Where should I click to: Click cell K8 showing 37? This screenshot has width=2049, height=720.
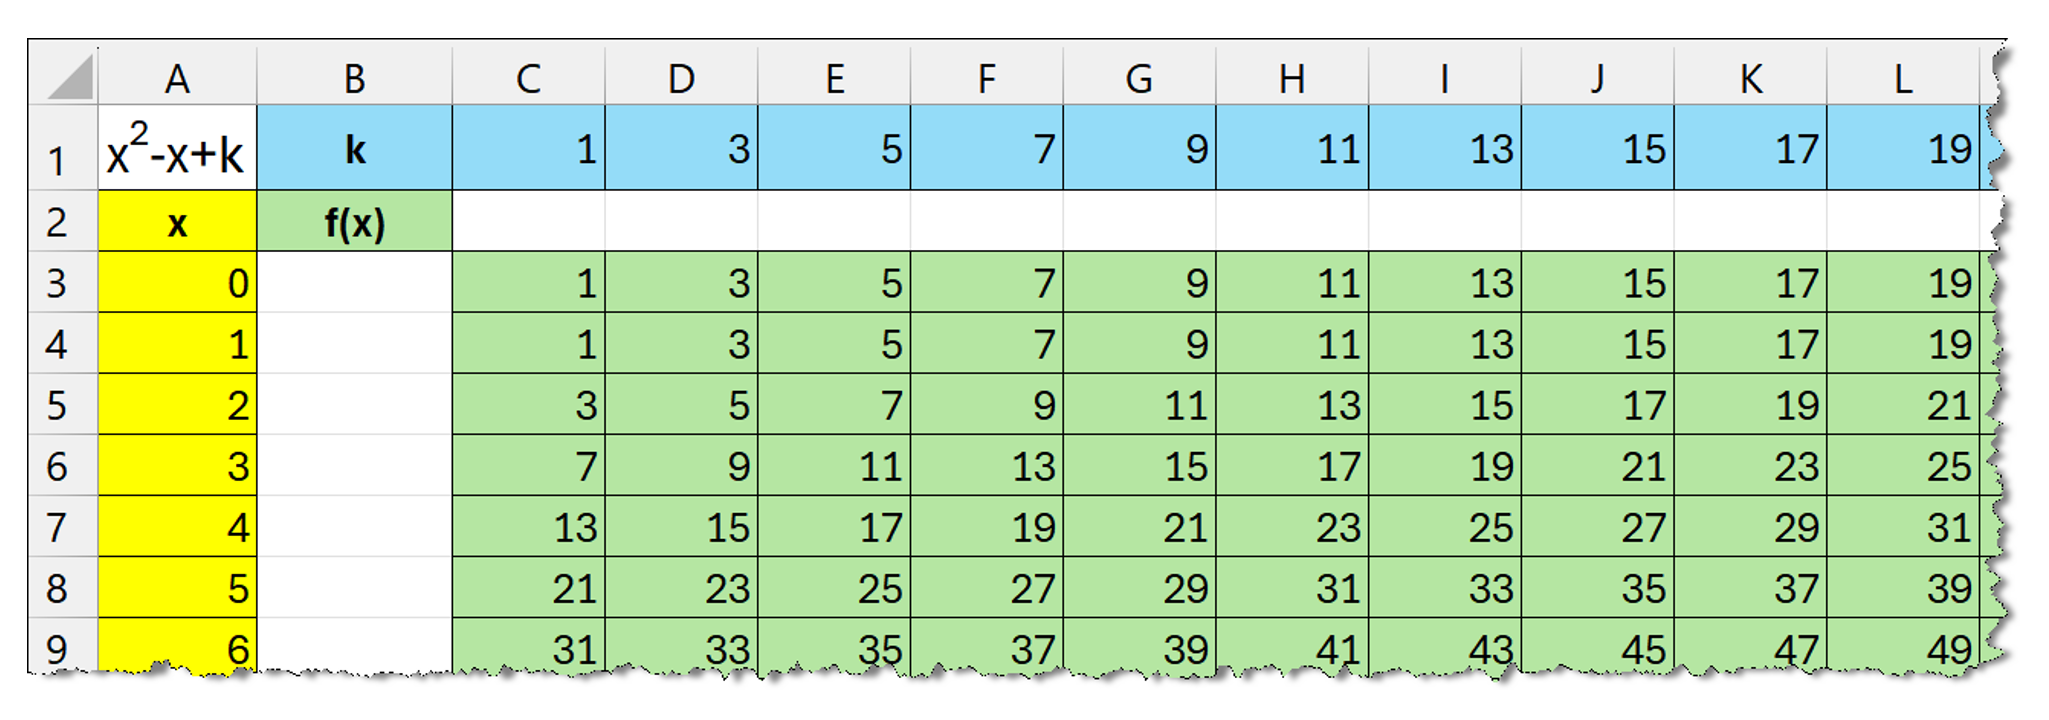click(x=1750, y=588)
